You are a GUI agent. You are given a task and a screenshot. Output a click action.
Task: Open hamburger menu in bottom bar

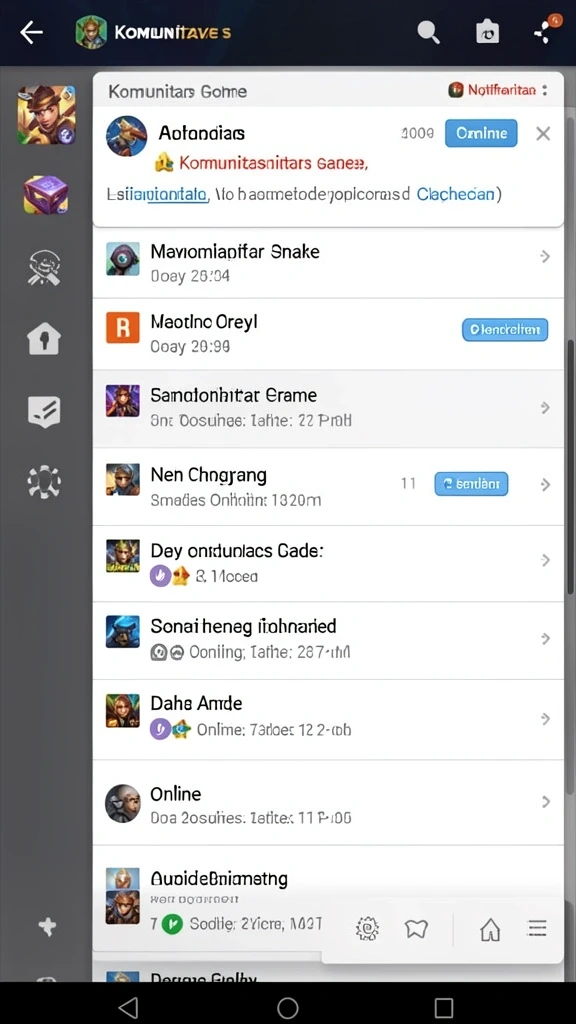[537, 927]
